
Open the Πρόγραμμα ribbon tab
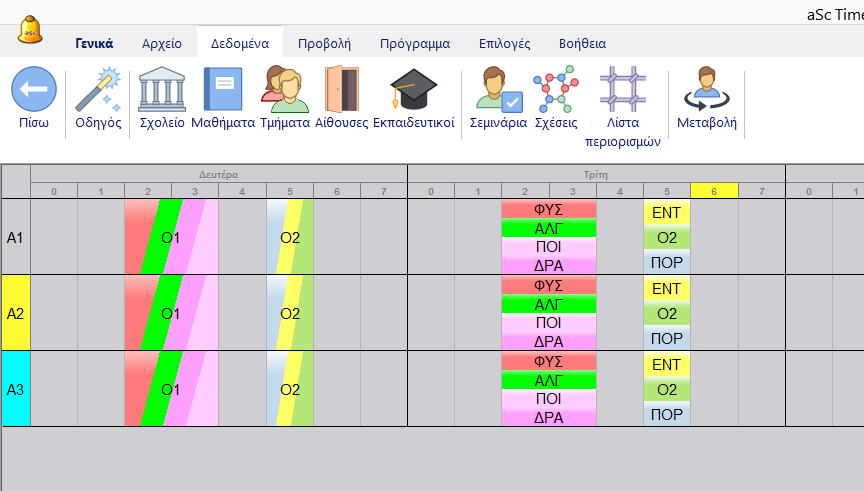414,43
